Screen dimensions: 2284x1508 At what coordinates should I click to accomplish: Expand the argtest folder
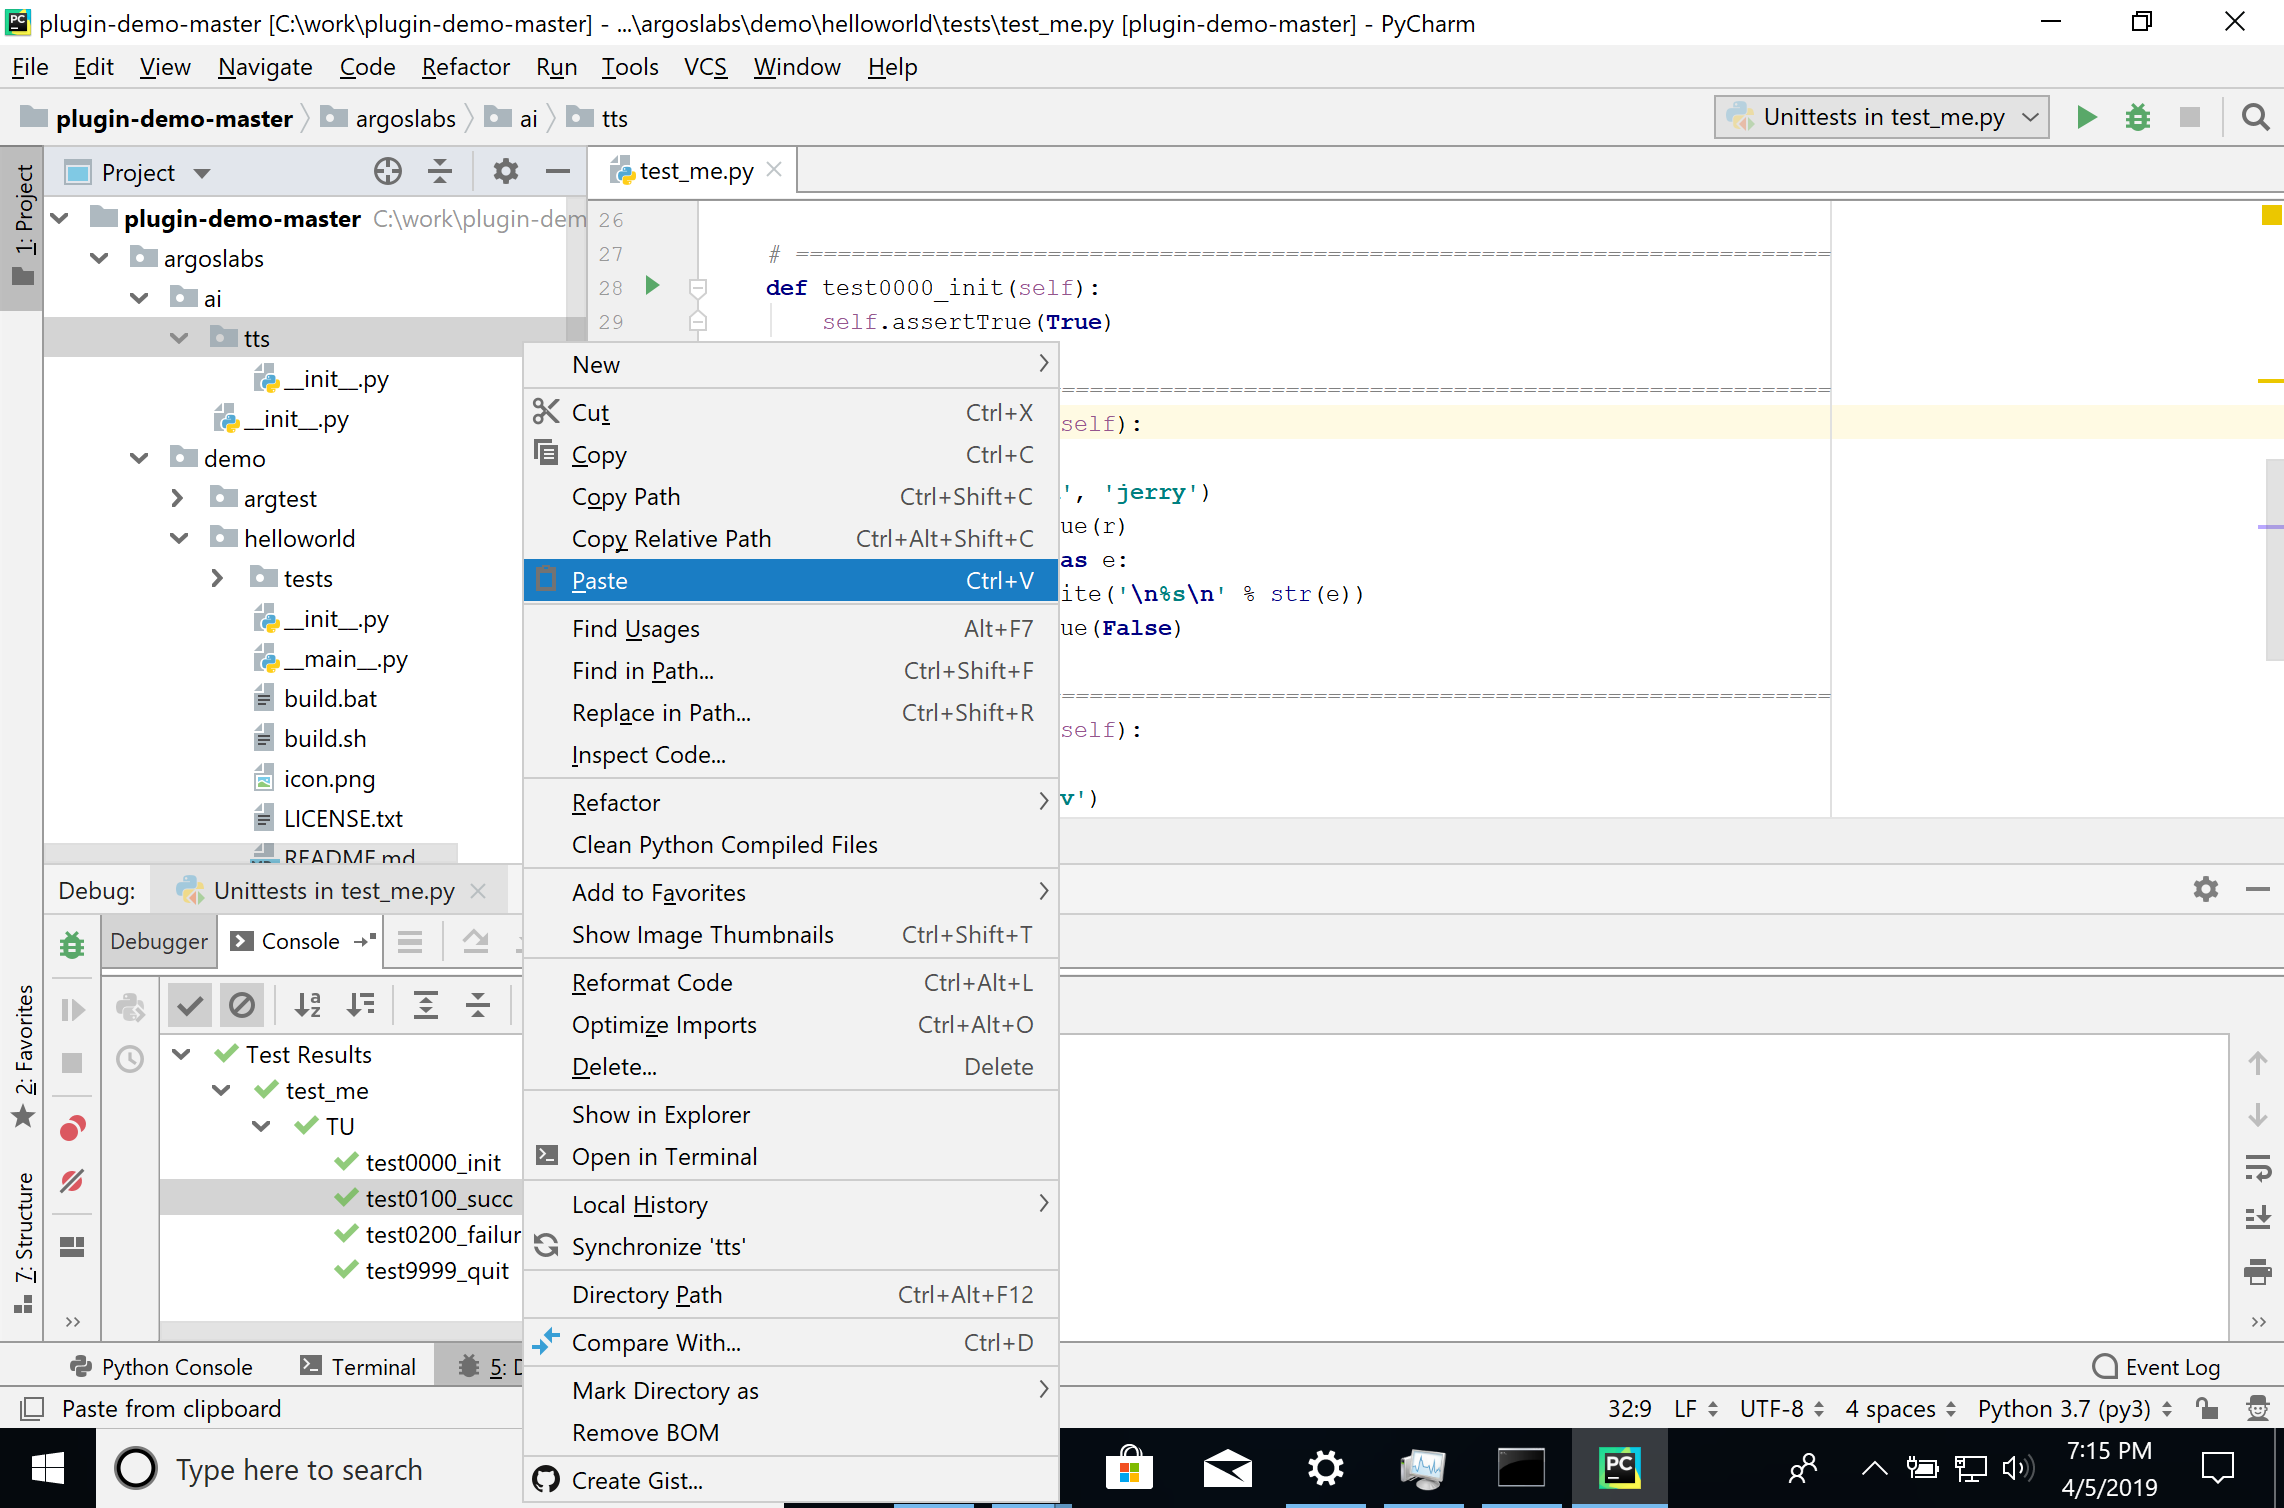coord(178,498)
